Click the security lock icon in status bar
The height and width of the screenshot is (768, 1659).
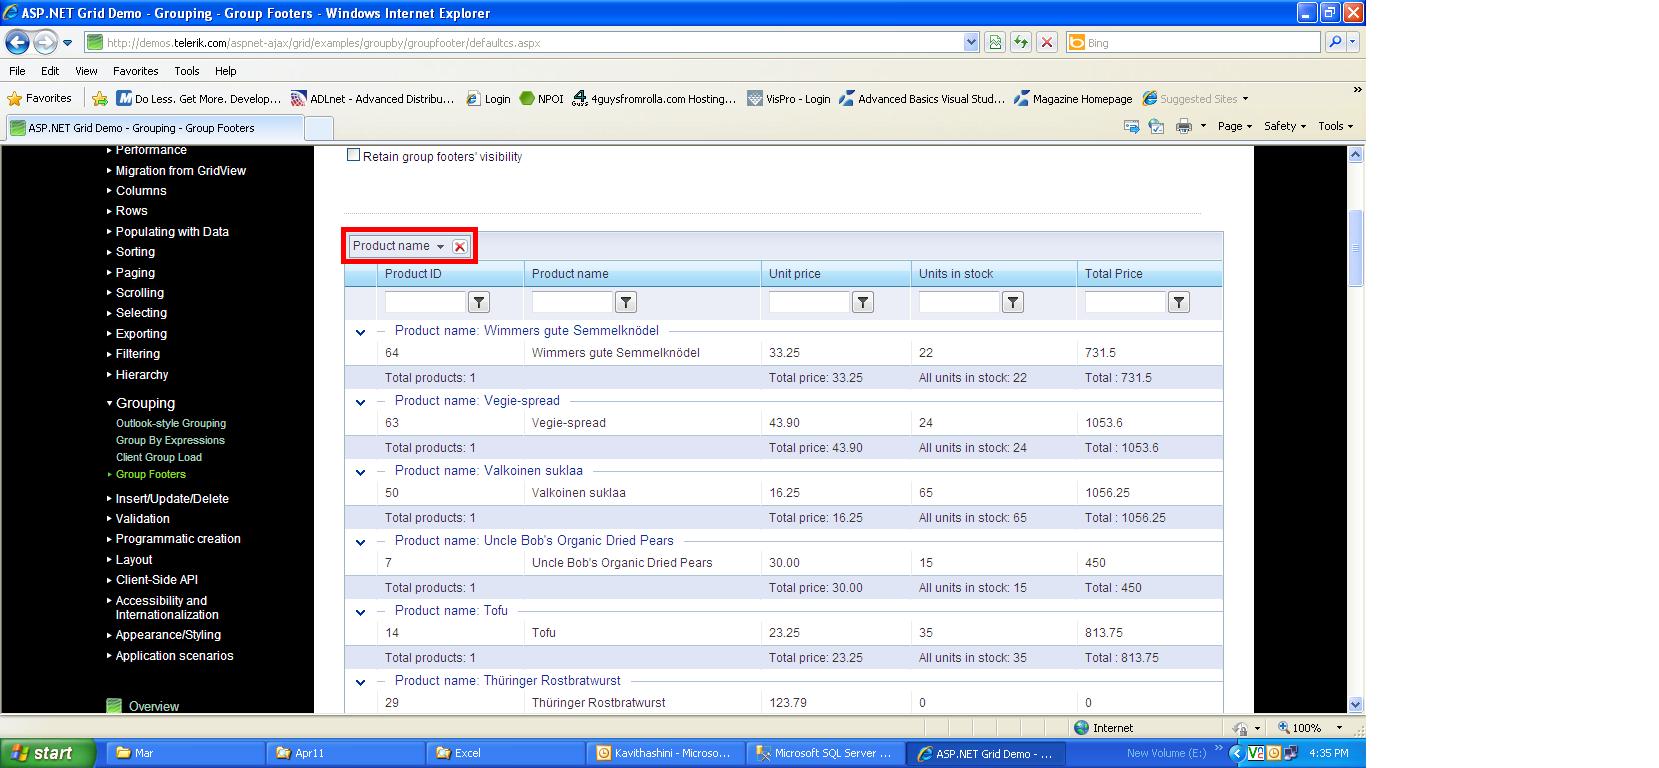(x=1240, y=728)
